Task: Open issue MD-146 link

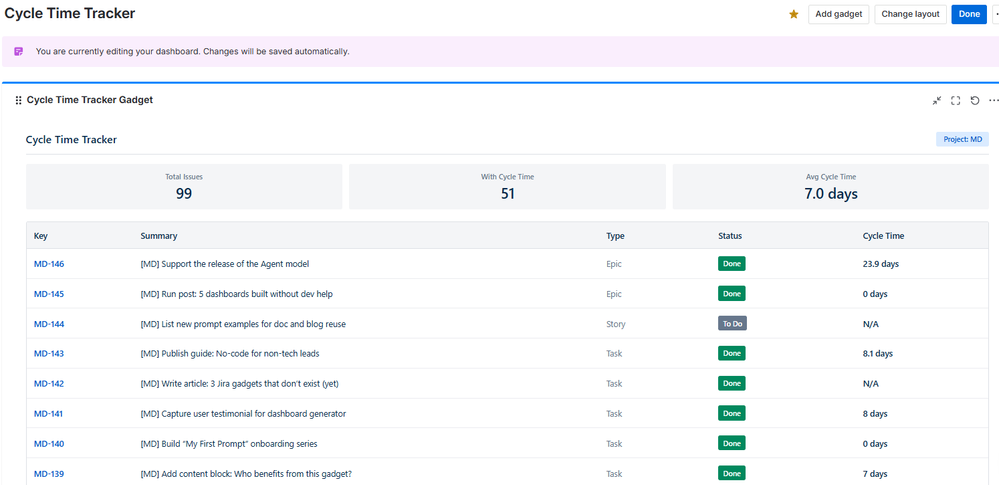Action: (49, 264)
